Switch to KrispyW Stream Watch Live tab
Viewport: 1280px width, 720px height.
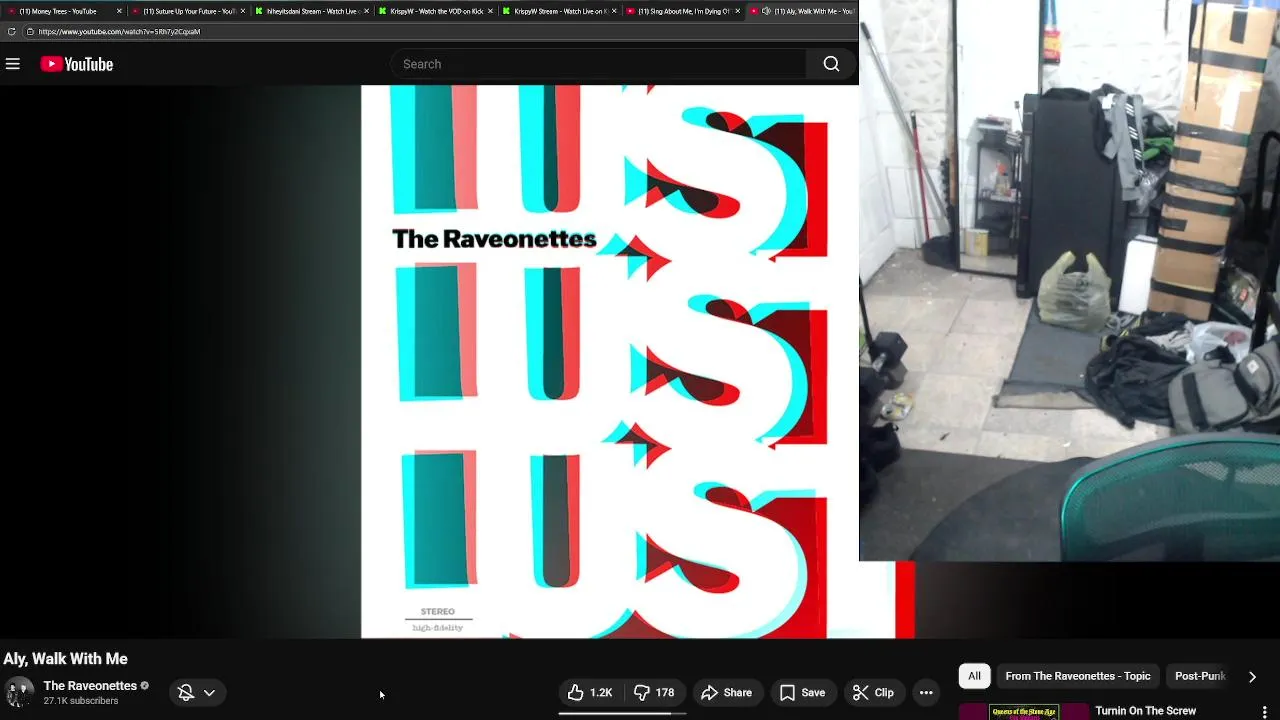pyautogui.click(x=560, y=11)
